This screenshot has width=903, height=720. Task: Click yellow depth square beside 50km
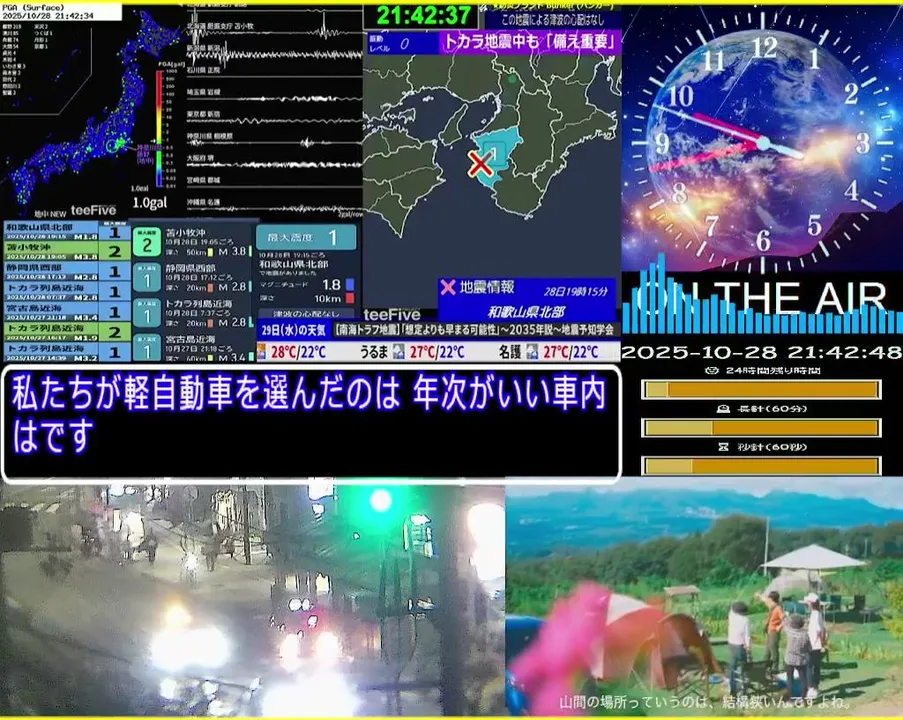coord(211,252)
